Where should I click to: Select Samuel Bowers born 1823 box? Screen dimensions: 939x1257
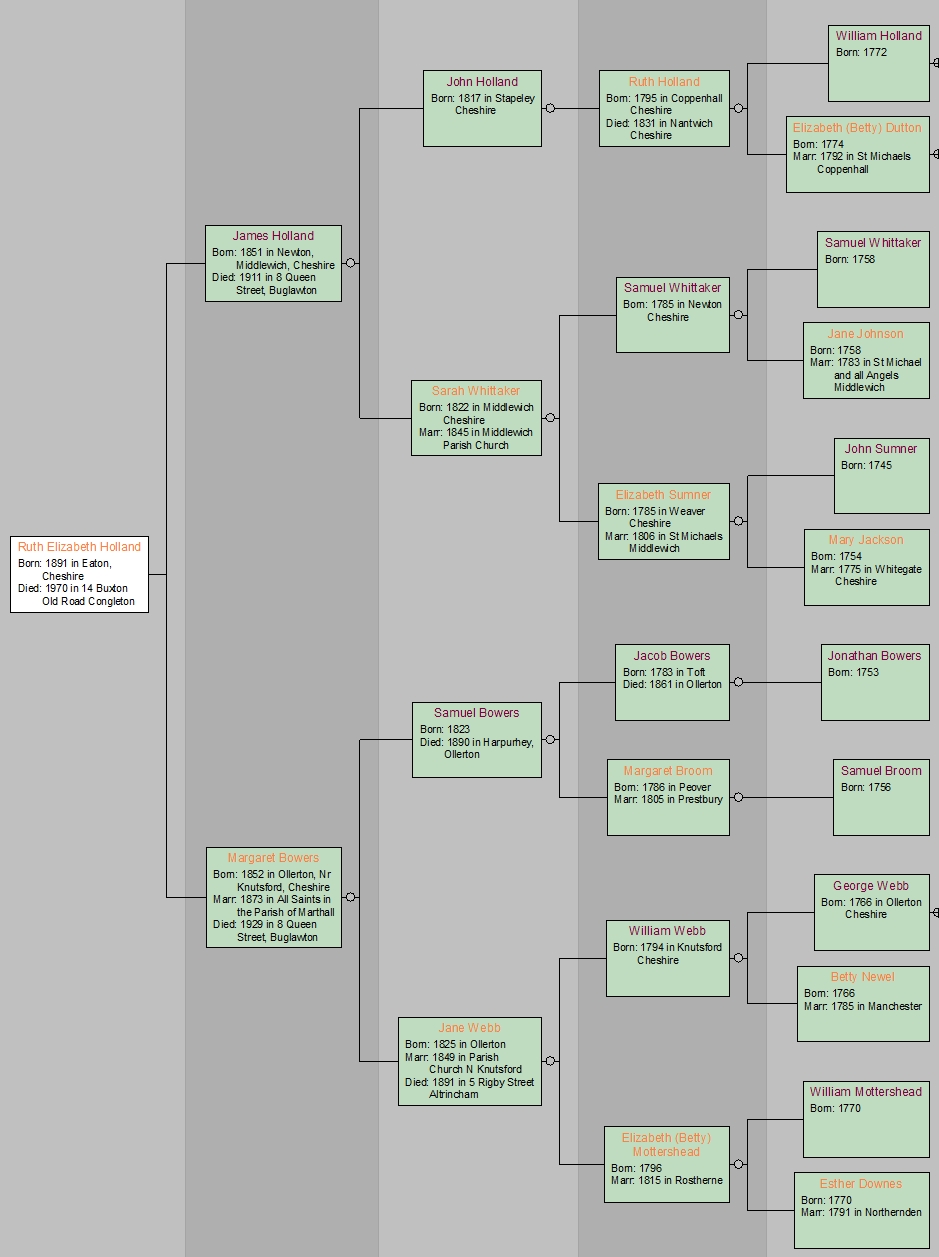tap(477, 740)
